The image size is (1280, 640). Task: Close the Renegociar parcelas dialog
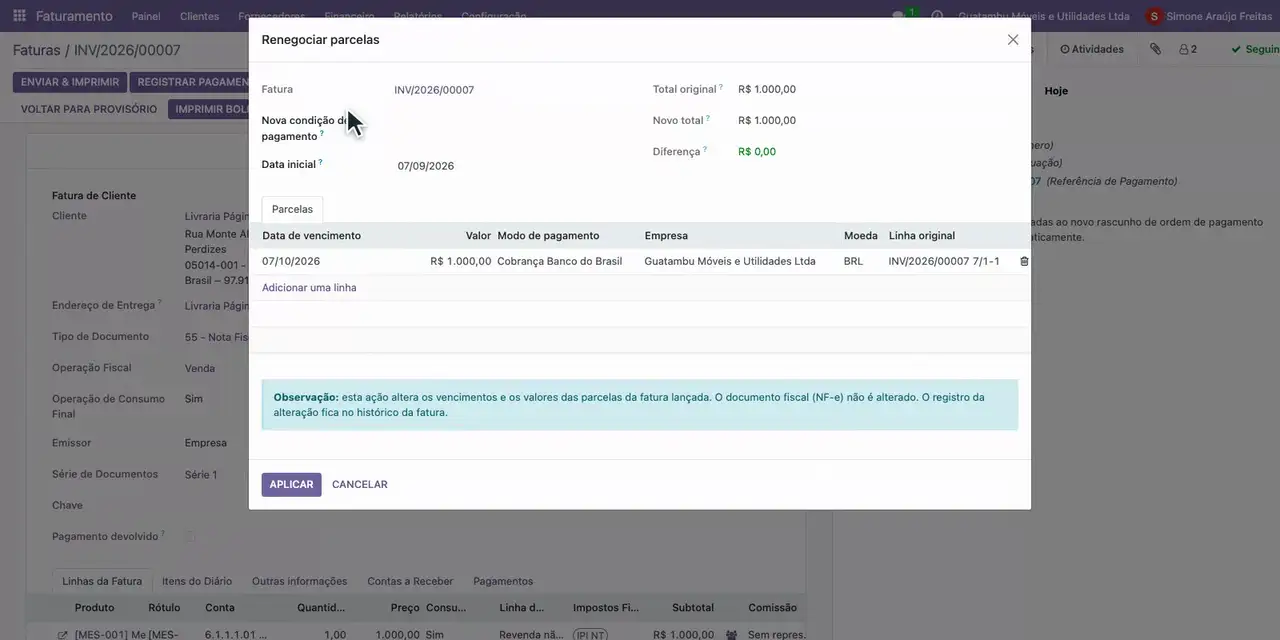coord(1013,40)
